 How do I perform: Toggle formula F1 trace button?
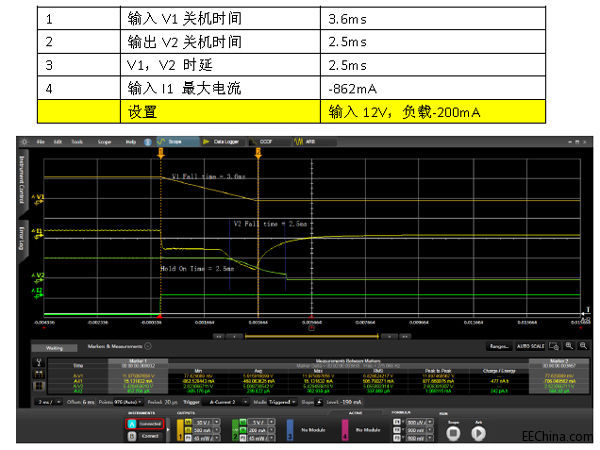397,422
